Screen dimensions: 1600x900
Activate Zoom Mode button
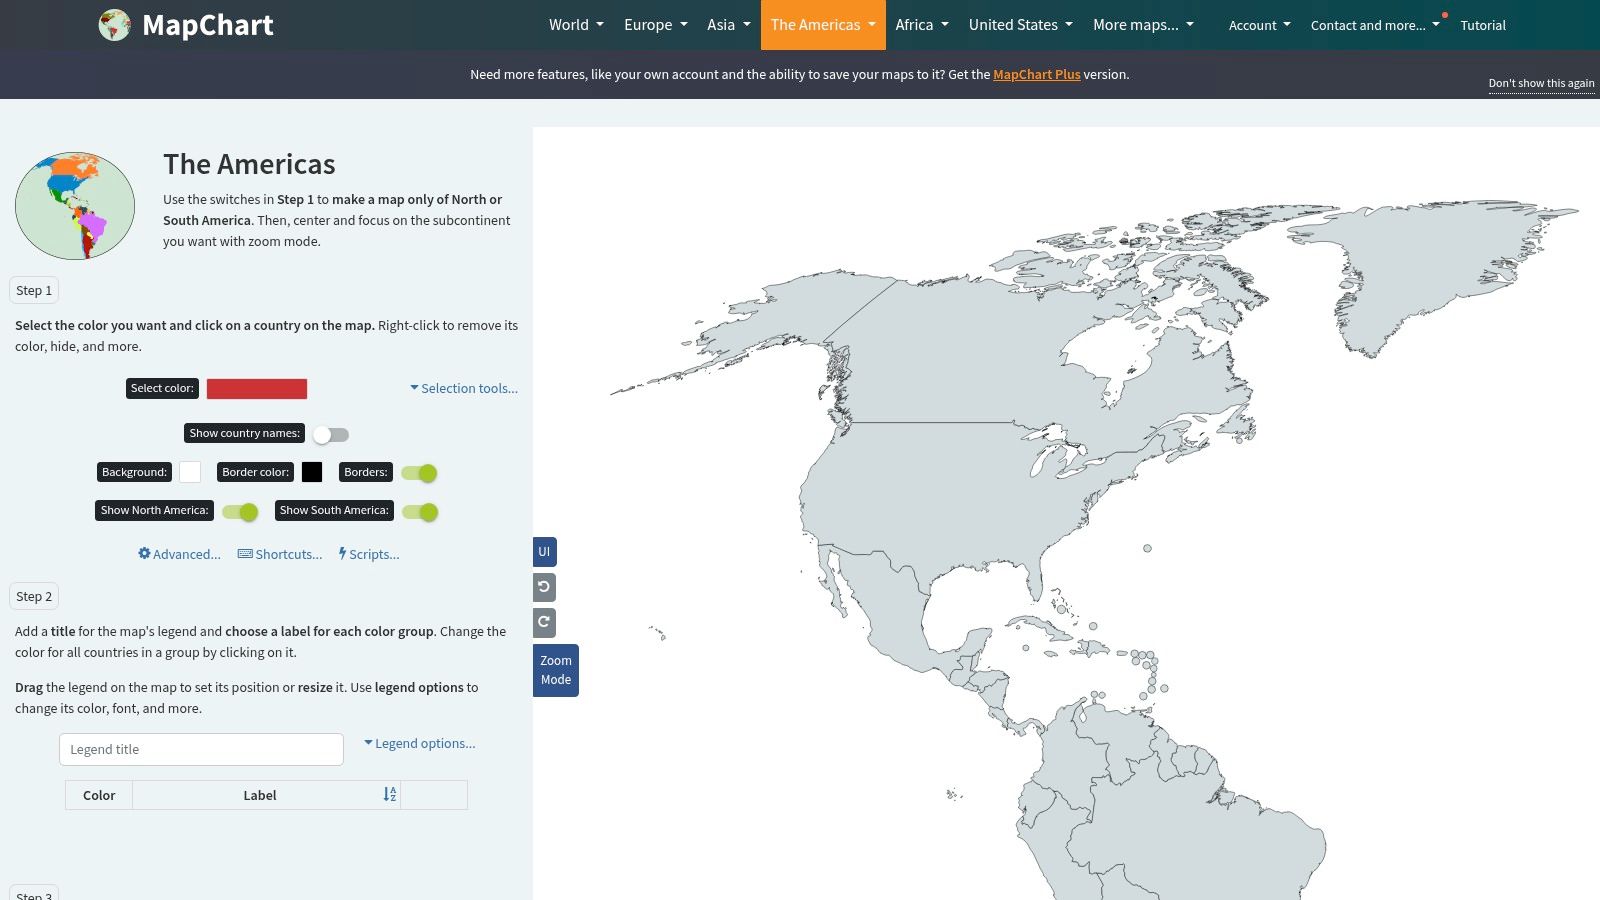(556, 670)
